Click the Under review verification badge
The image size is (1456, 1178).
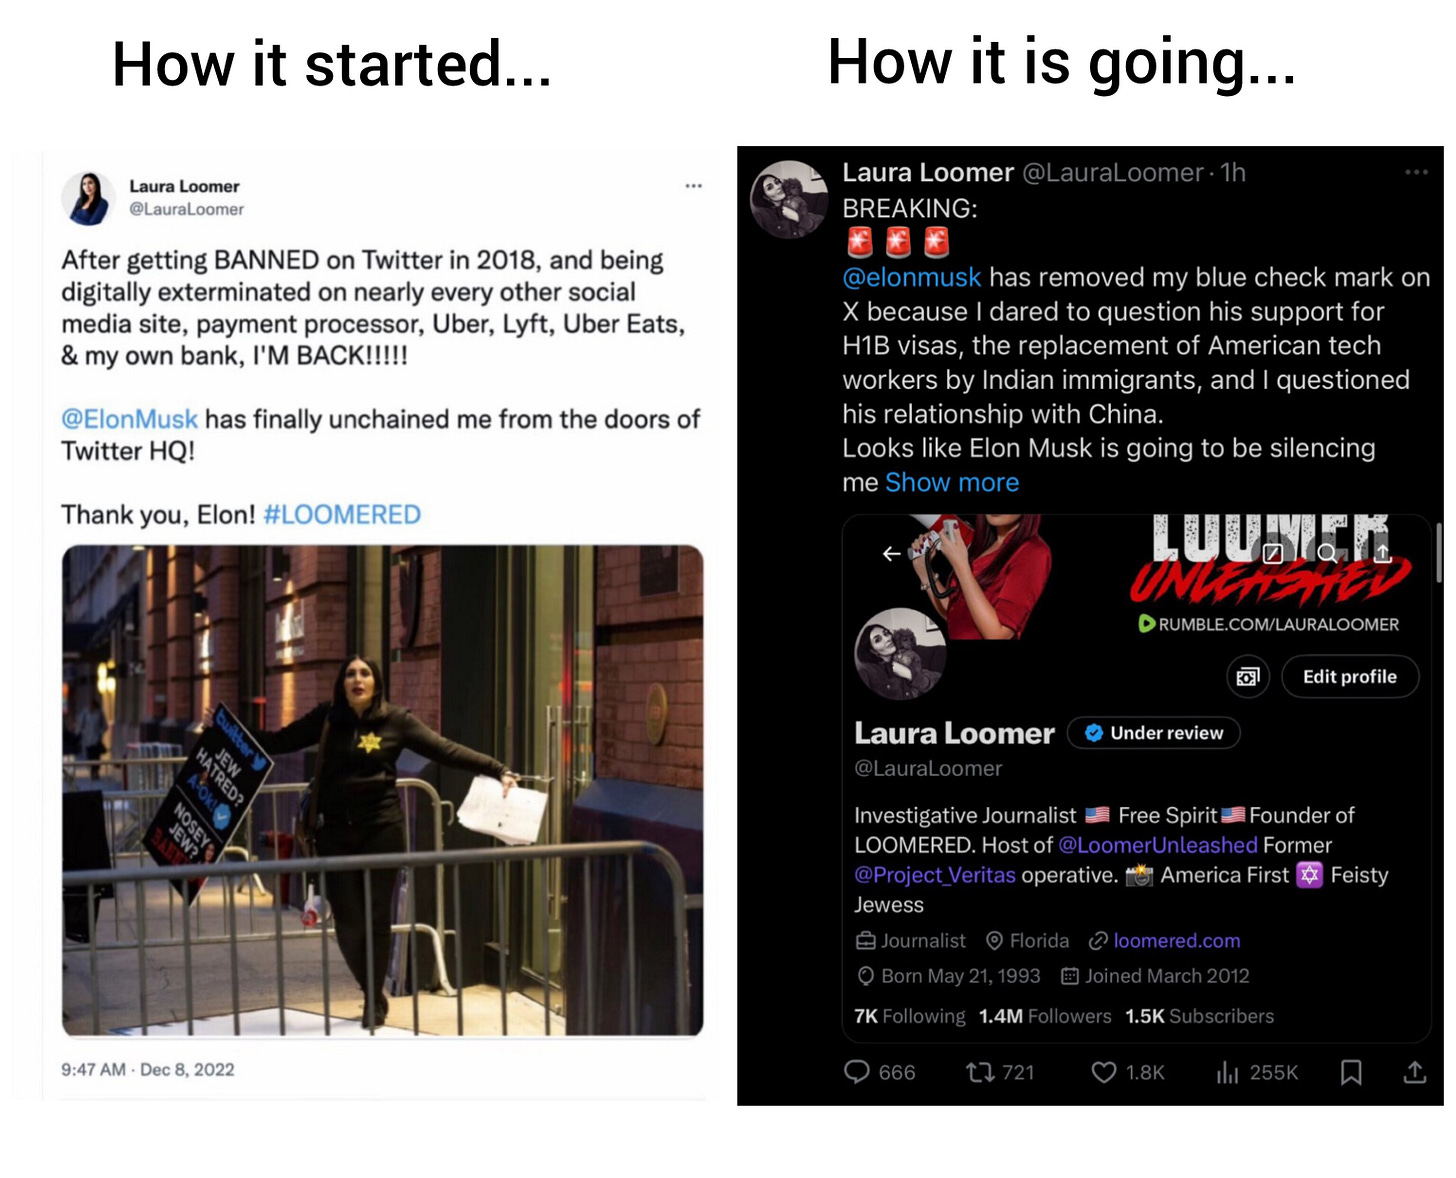(x=1154, y=733)
